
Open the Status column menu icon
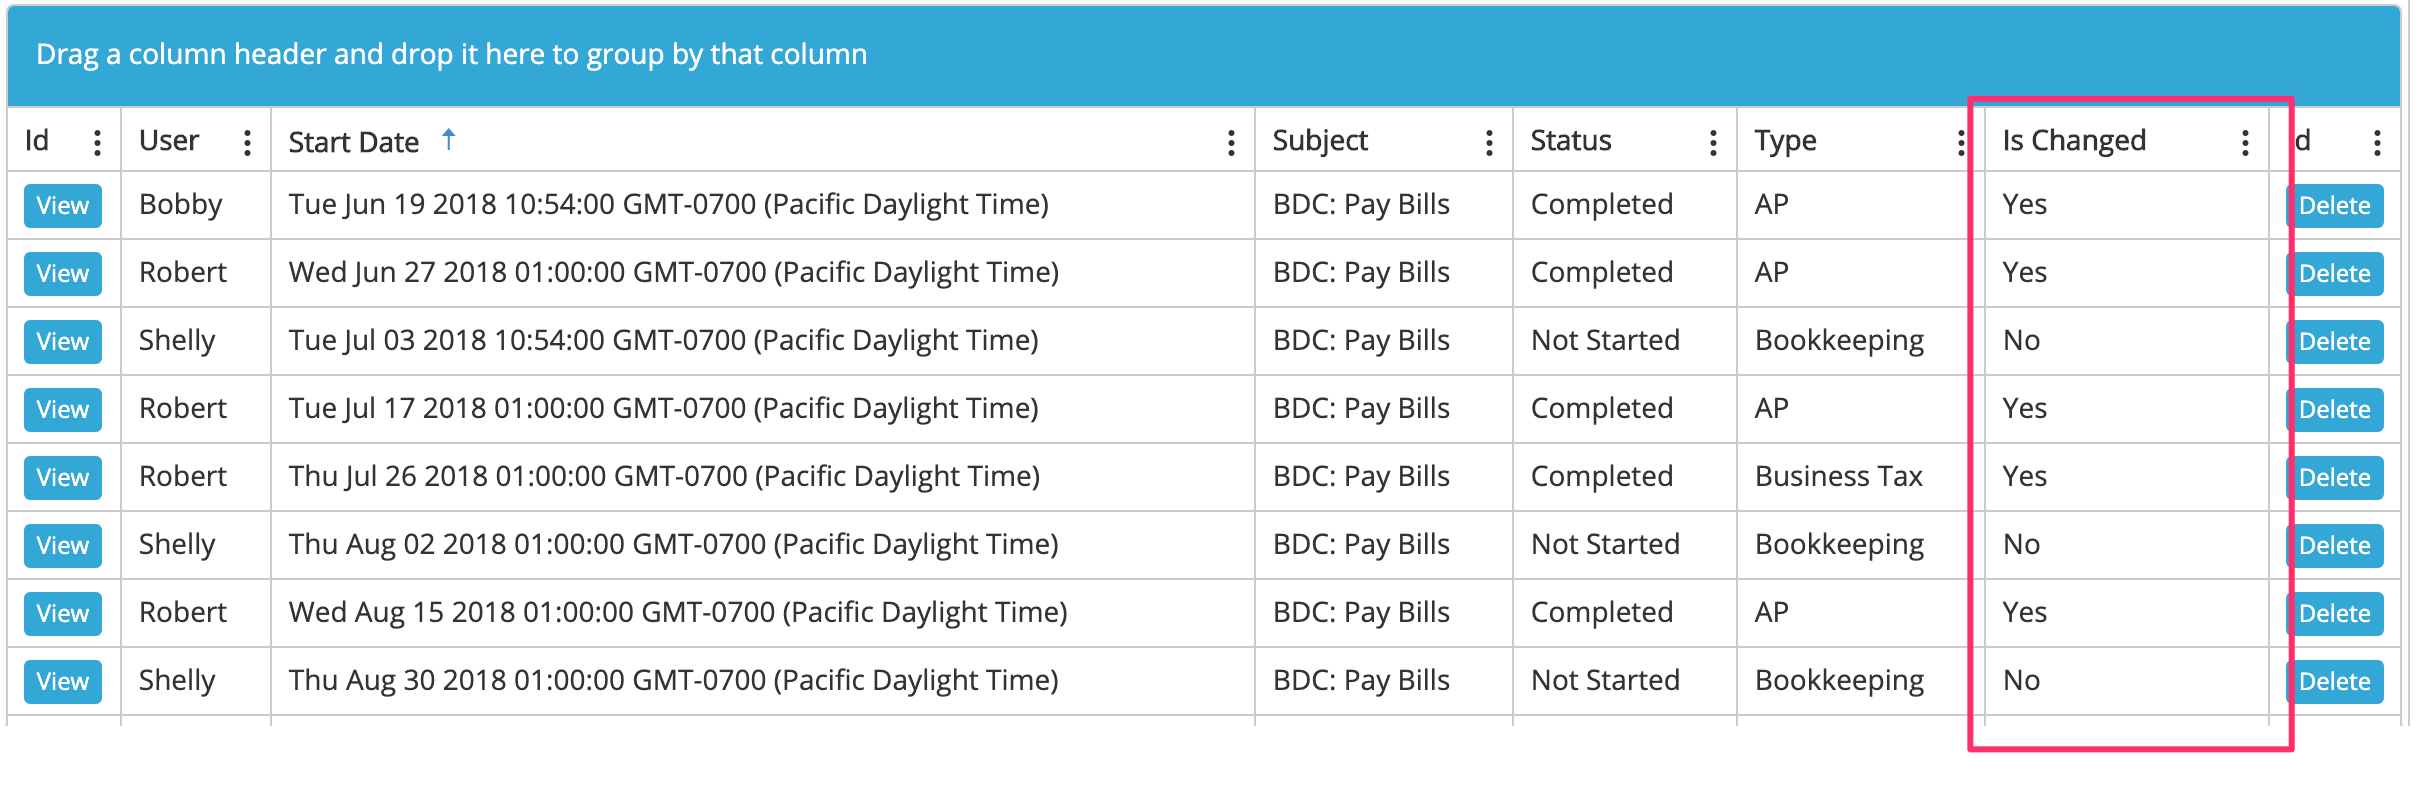1713,143
